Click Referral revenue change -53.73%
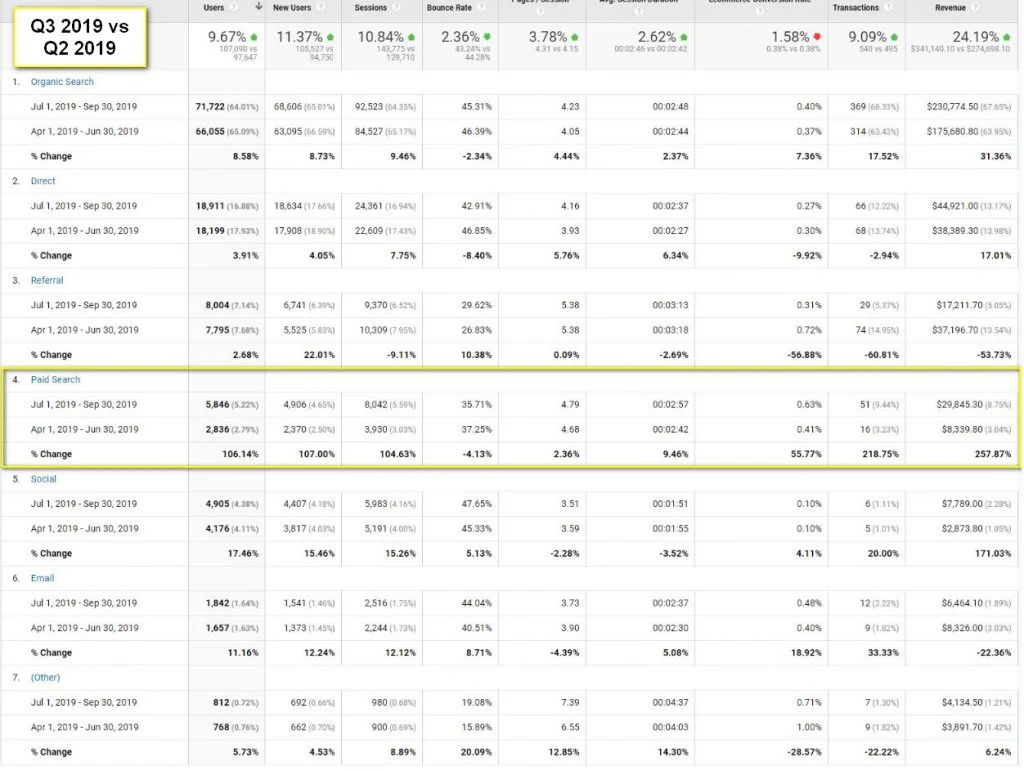 point(994,354)
